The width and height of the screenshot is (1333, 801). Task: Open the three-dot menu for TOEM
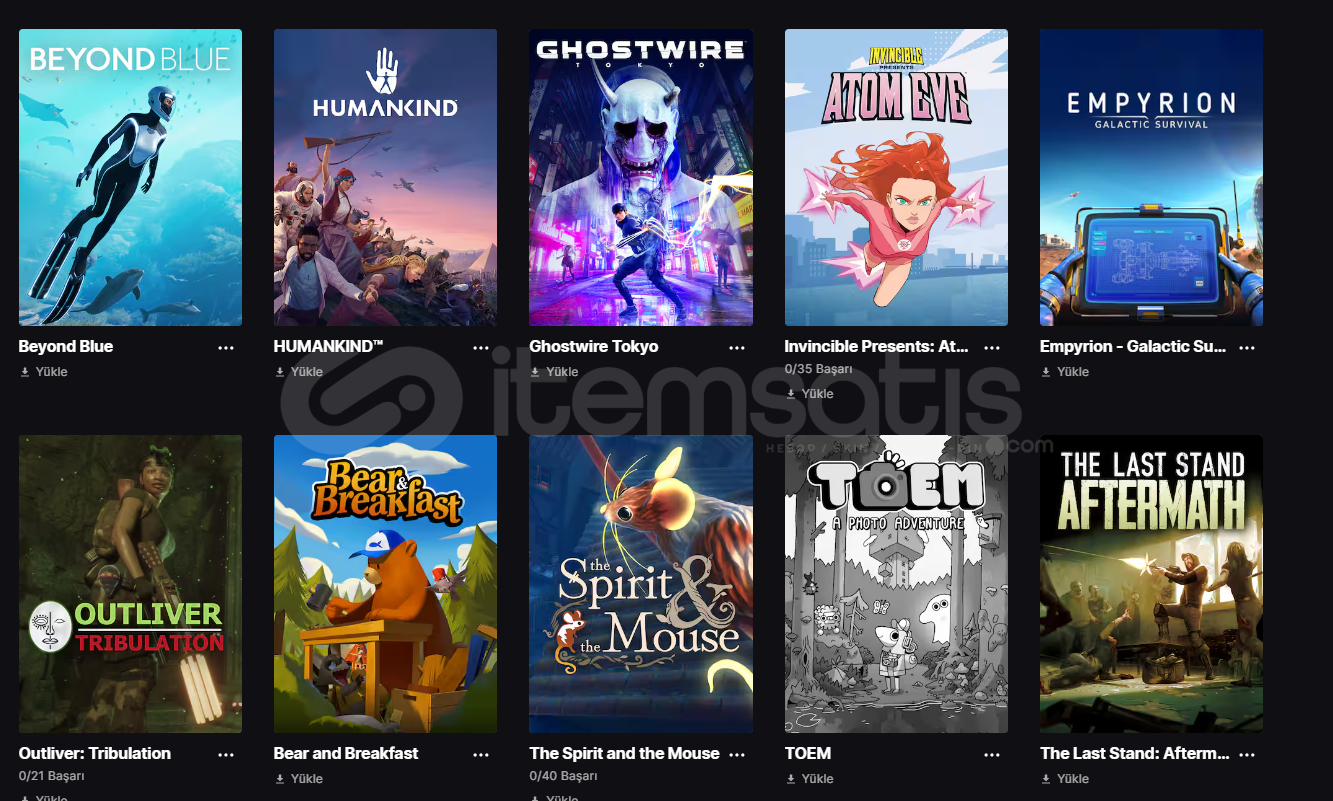(992, 755)
